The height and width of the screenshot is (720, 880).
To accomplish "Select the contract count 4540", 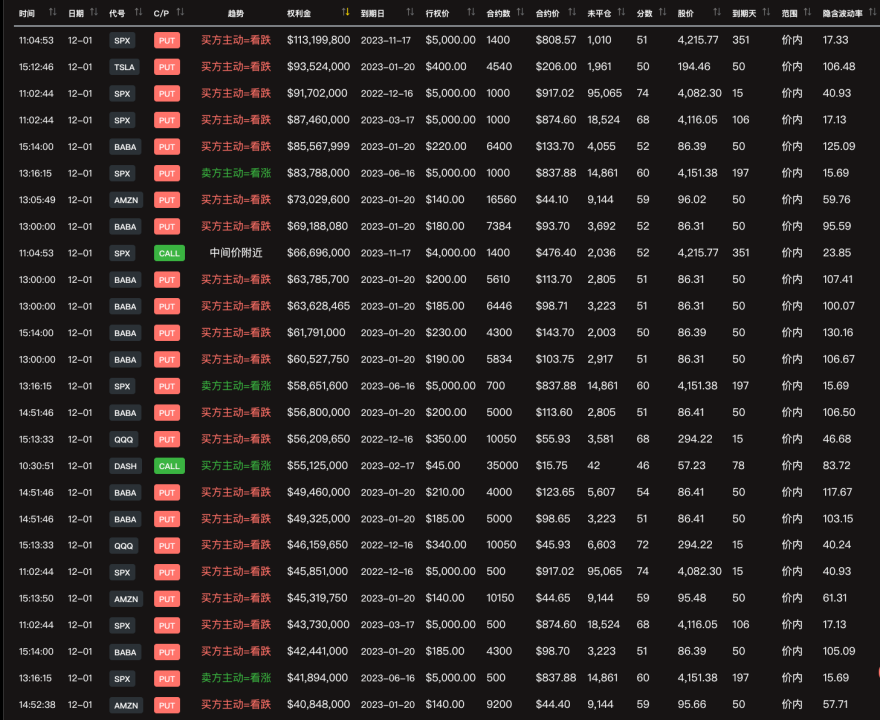I will point(499,67).
